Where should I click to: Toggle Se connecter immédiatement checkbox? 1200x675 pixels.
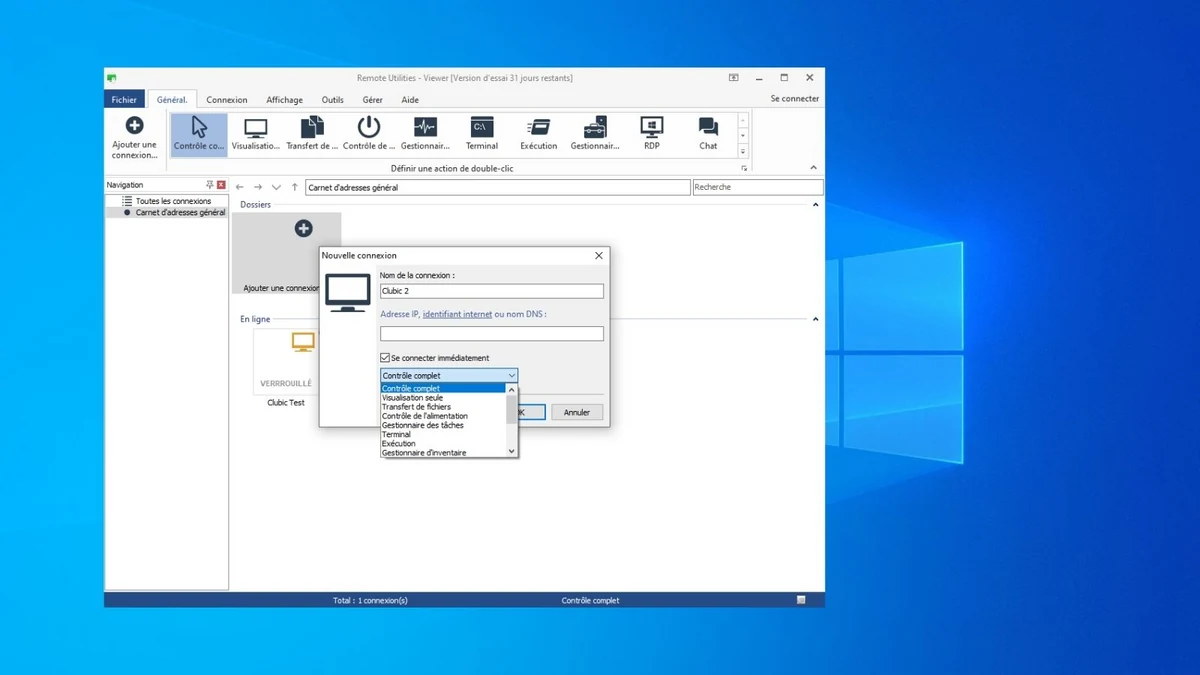click(385, 358)
